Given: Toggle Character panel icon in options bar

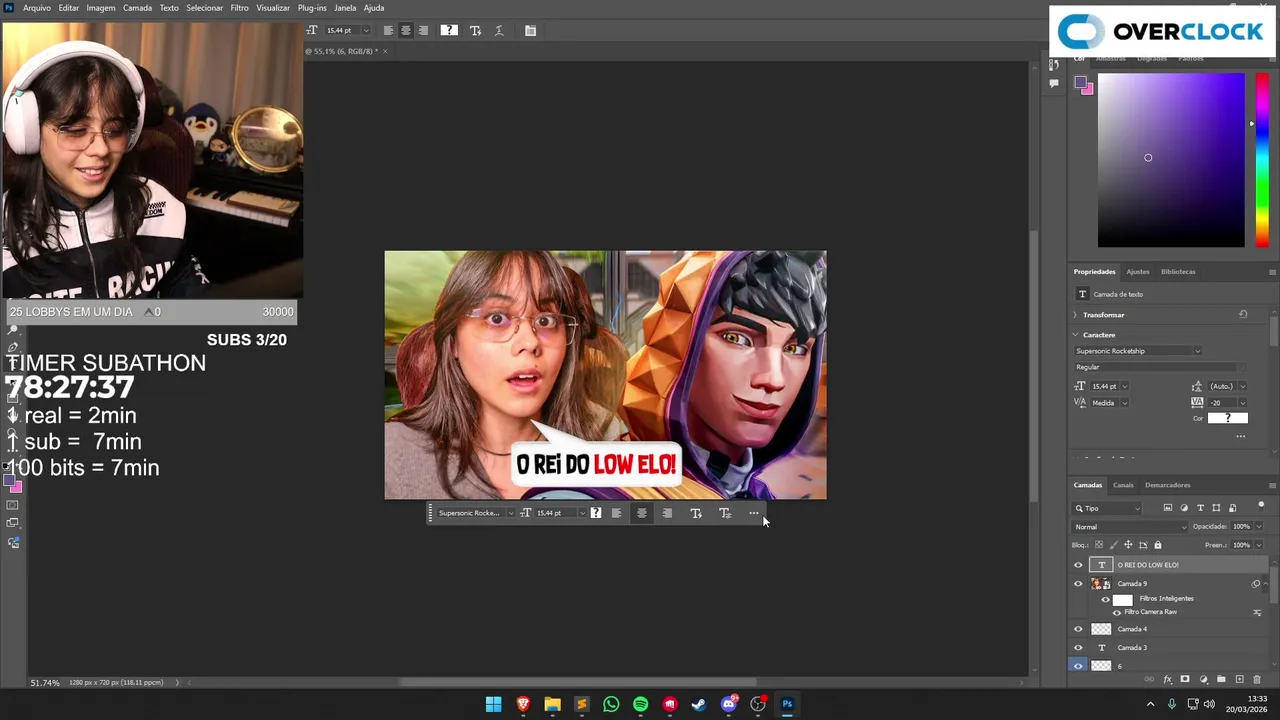Looking at the screenshot, I should pyautogui.click(x=530, y=30).
